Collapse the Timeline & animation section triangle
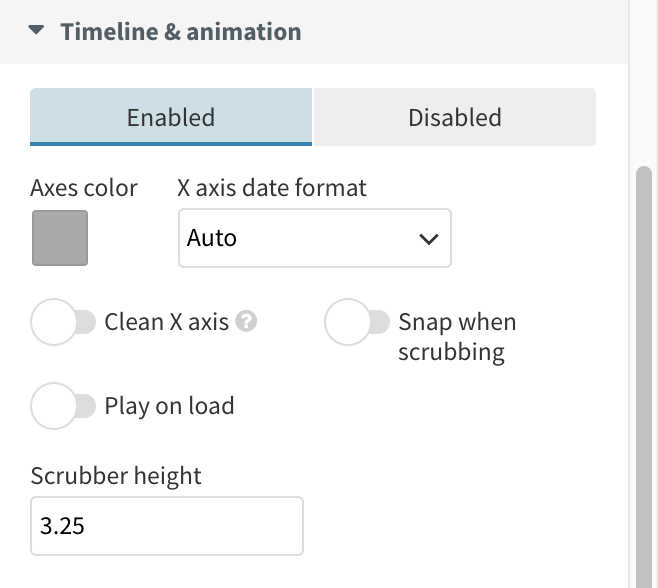Screen dimensions: 658x588 click(x=37, y=31)
